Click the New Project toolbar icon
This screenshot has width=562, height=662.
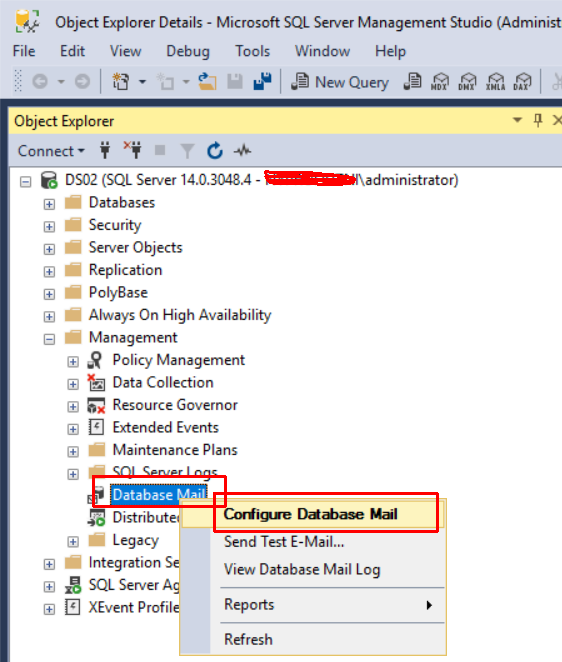(121, 81)
